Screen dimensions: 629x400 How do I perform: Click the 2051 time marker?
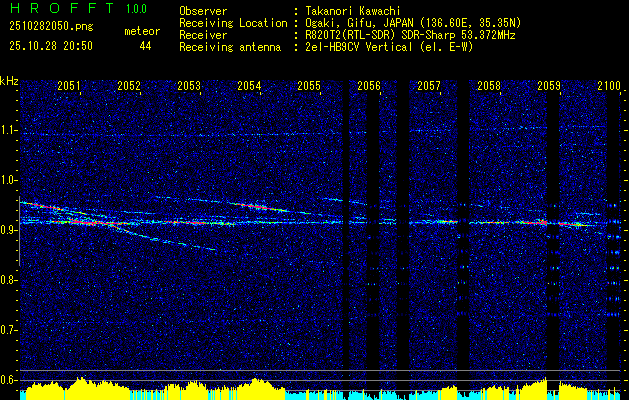[x=69, y=85]
